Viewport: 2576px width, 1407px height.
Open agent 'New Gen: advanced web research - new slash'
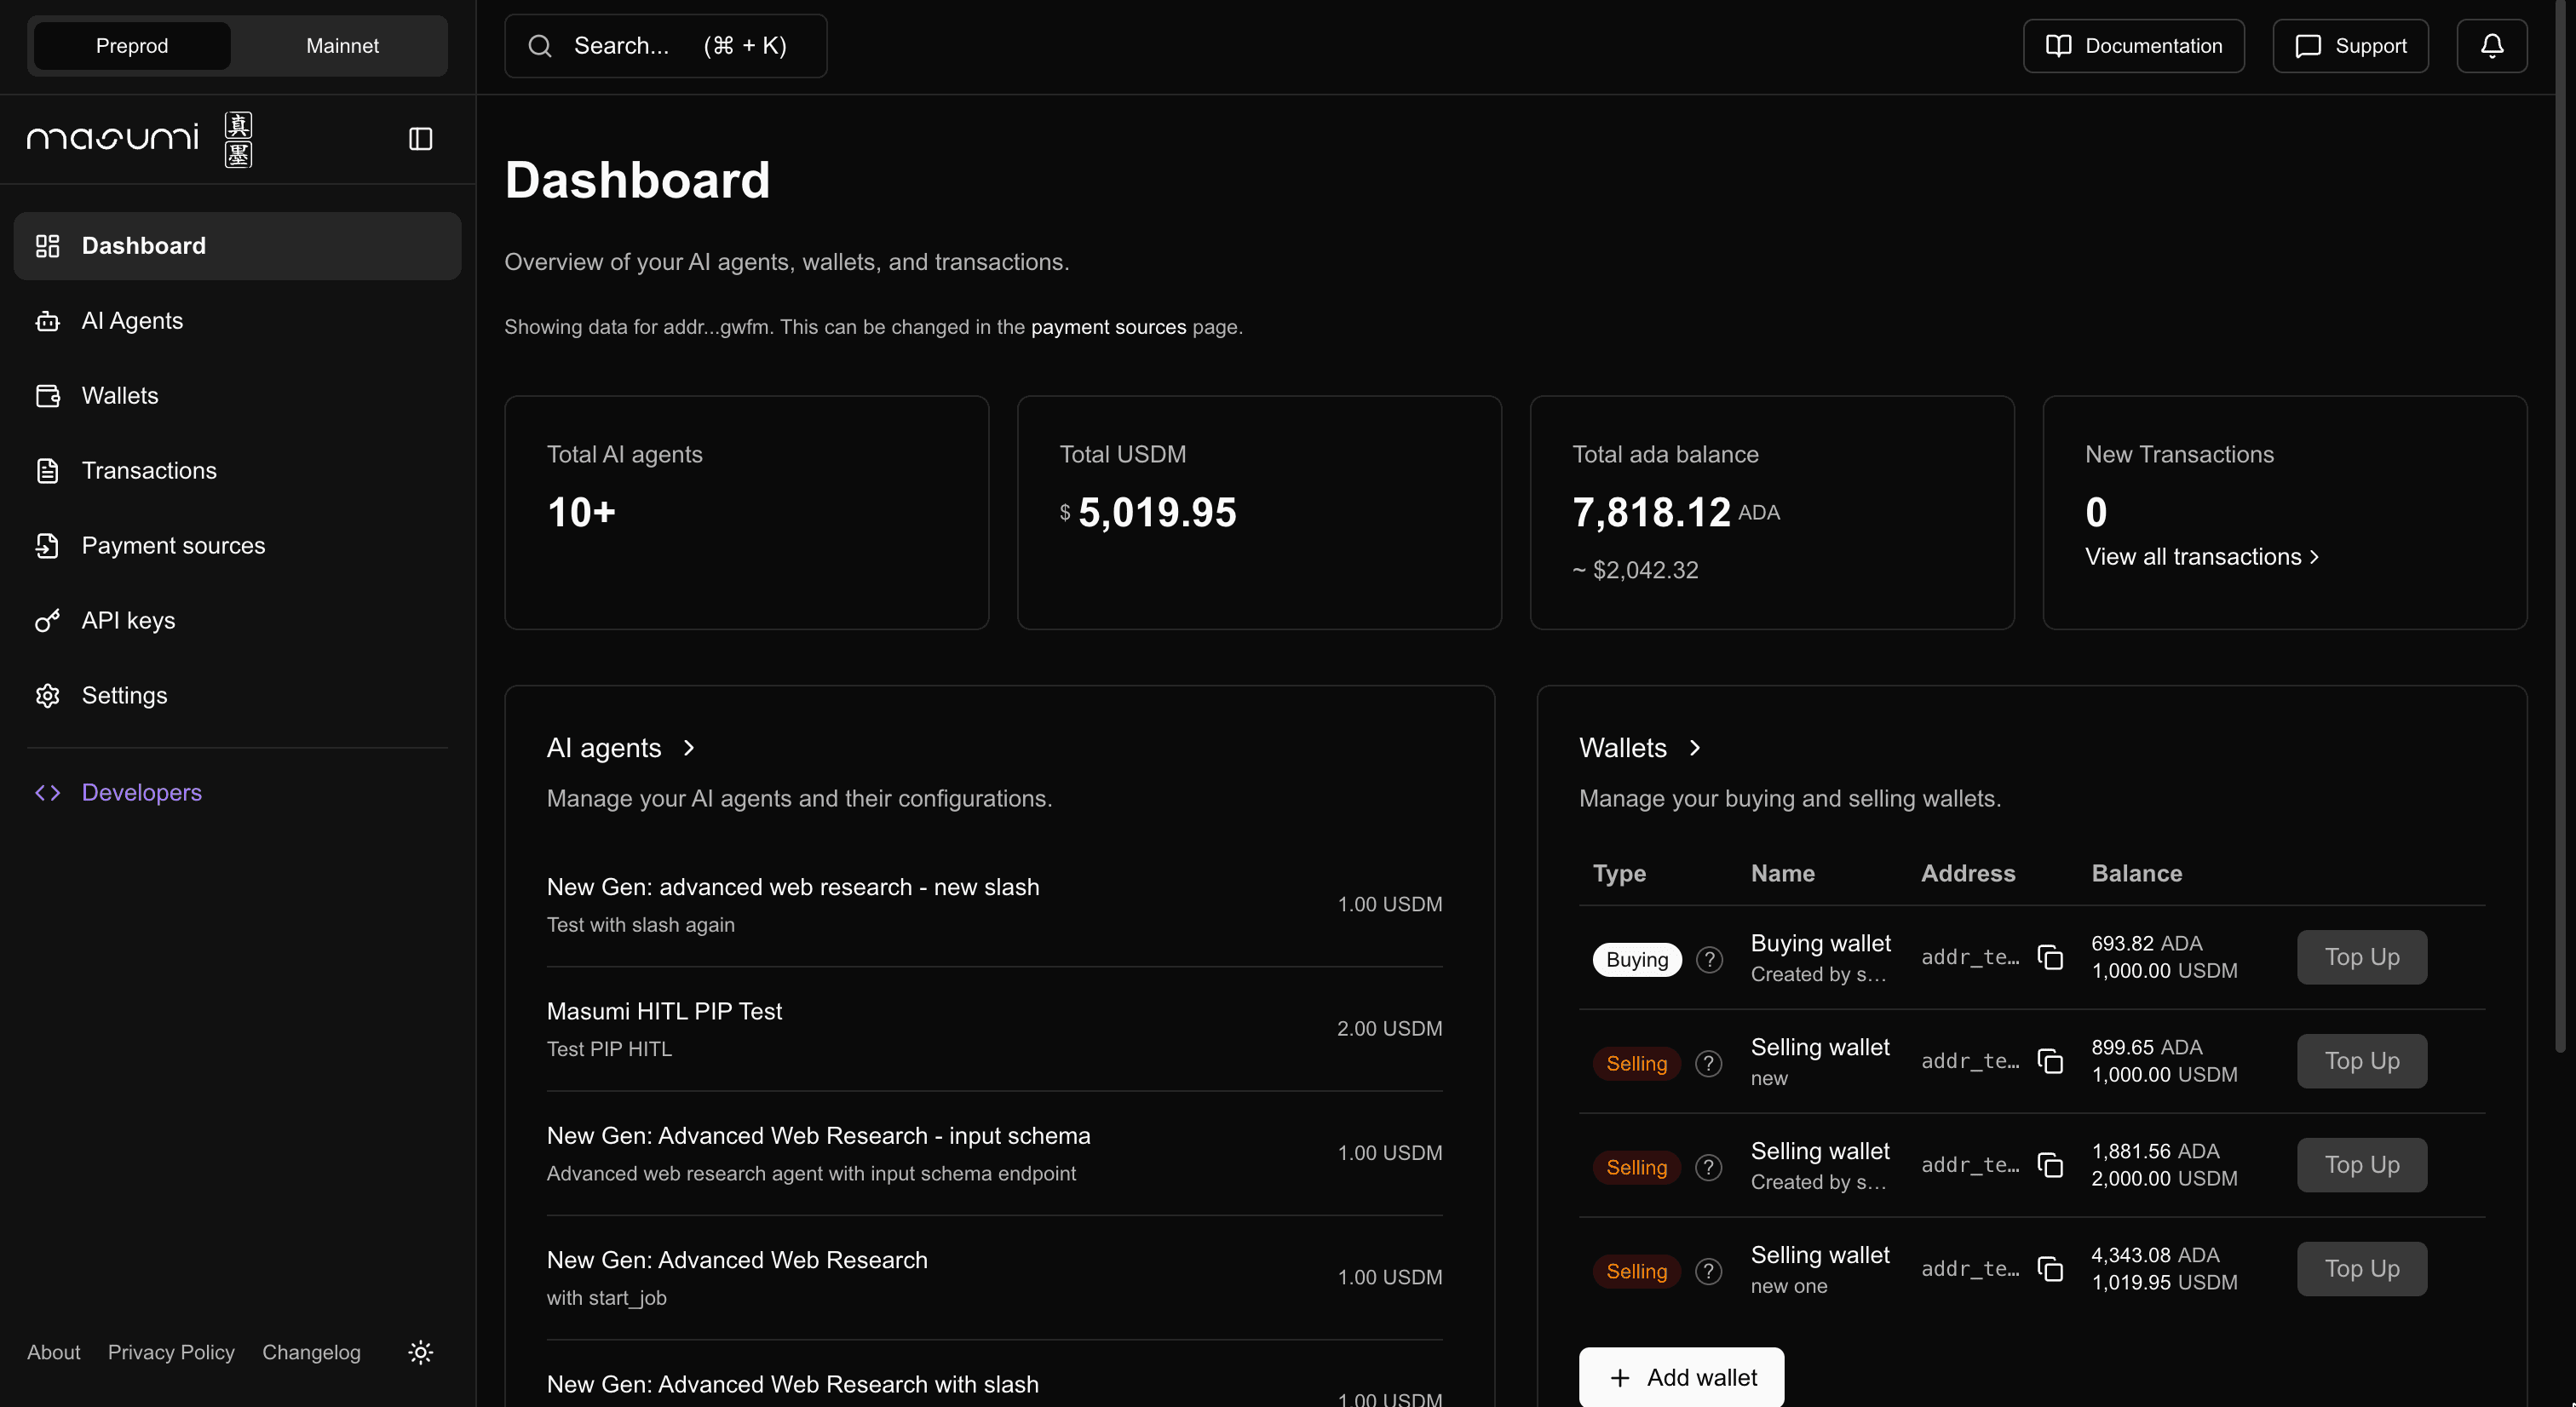[x=994, y=905]
